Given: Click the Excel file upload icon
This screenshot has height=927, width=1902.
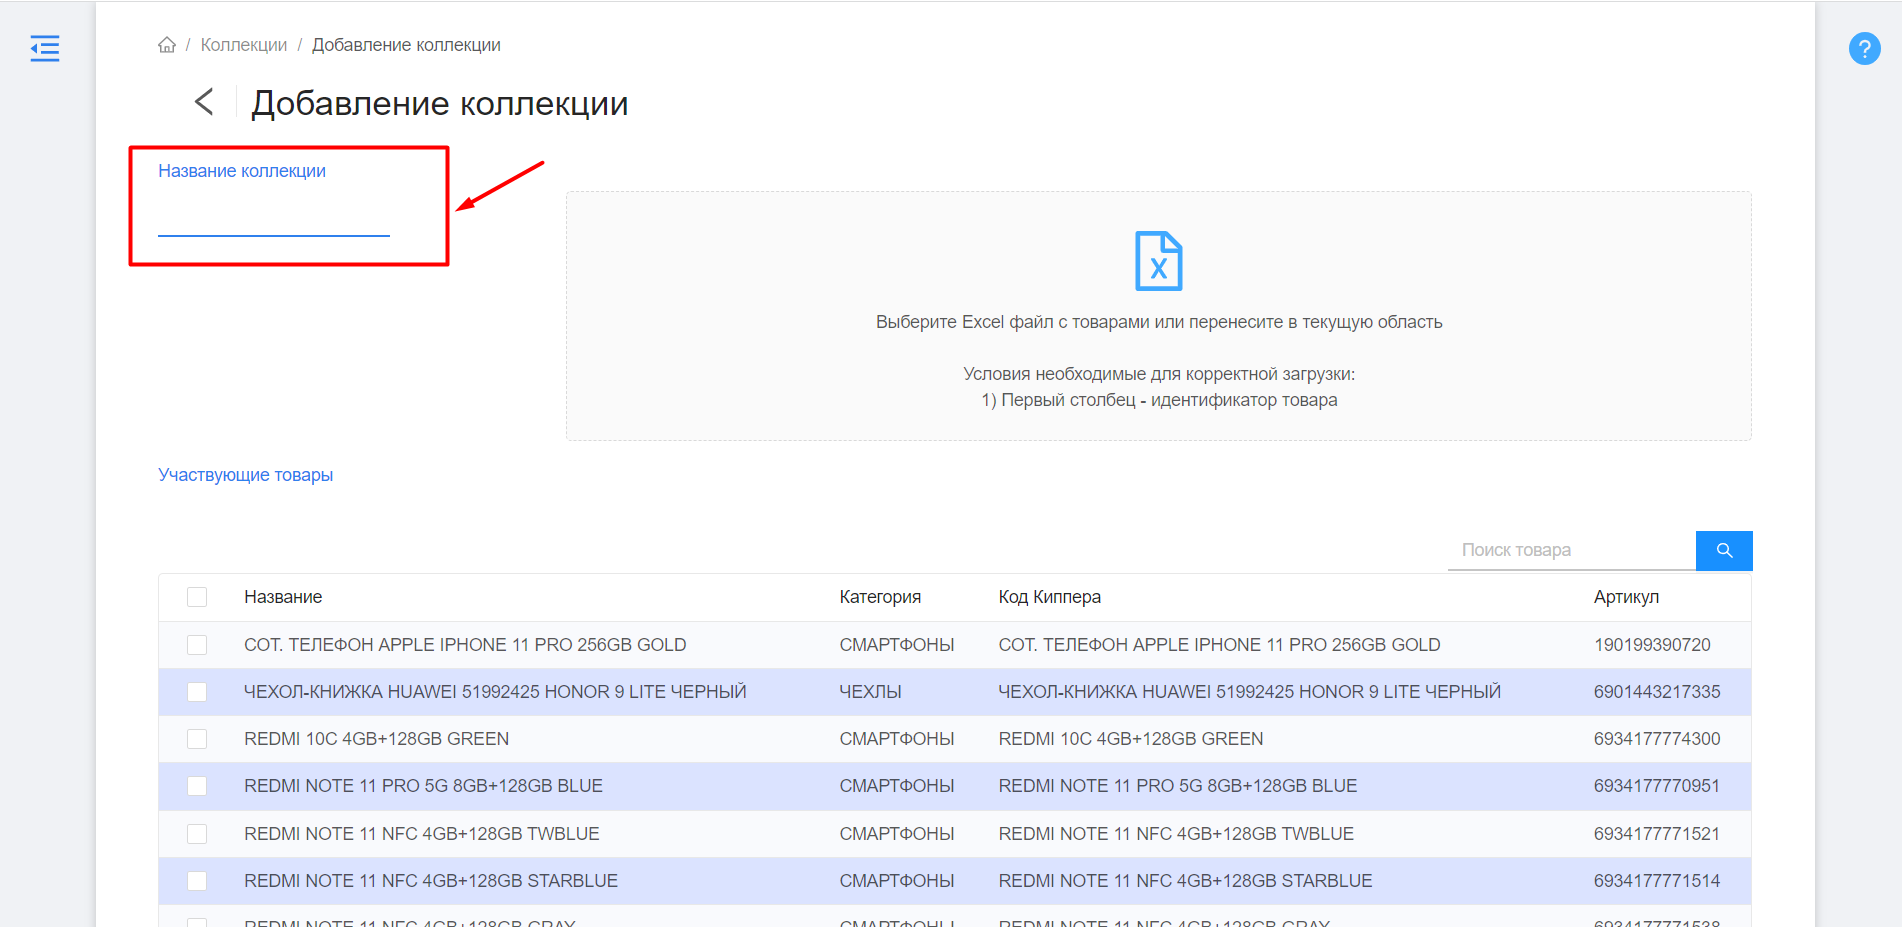Looking at the screenshot, I should click(1159, 261).
